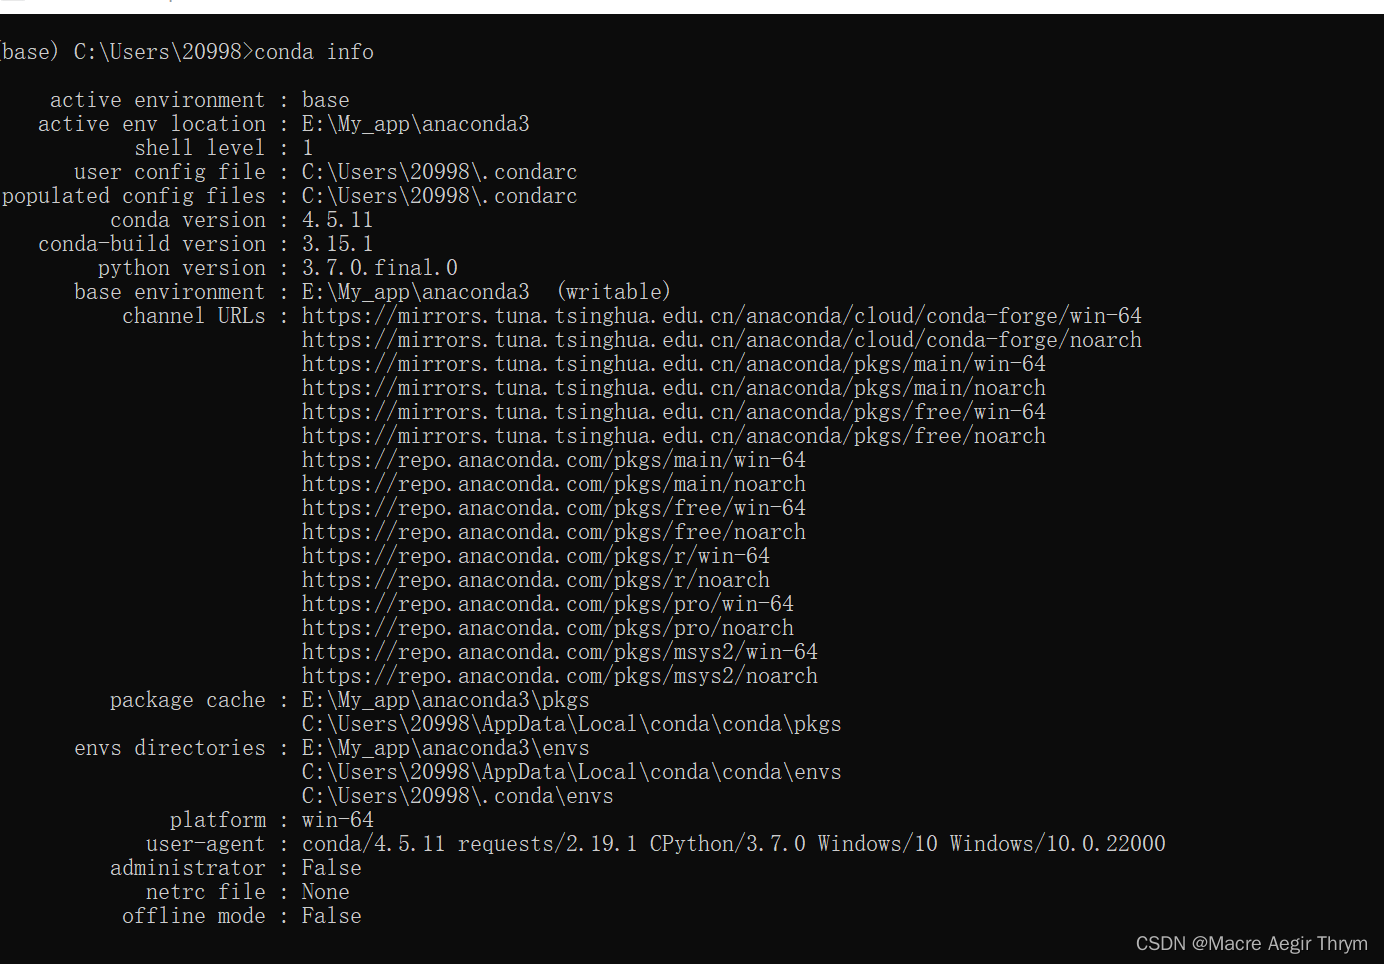Click the tsinghua pkgs/free/win-64 URL
Screen dimensions: 1384x964
(674, 412)
